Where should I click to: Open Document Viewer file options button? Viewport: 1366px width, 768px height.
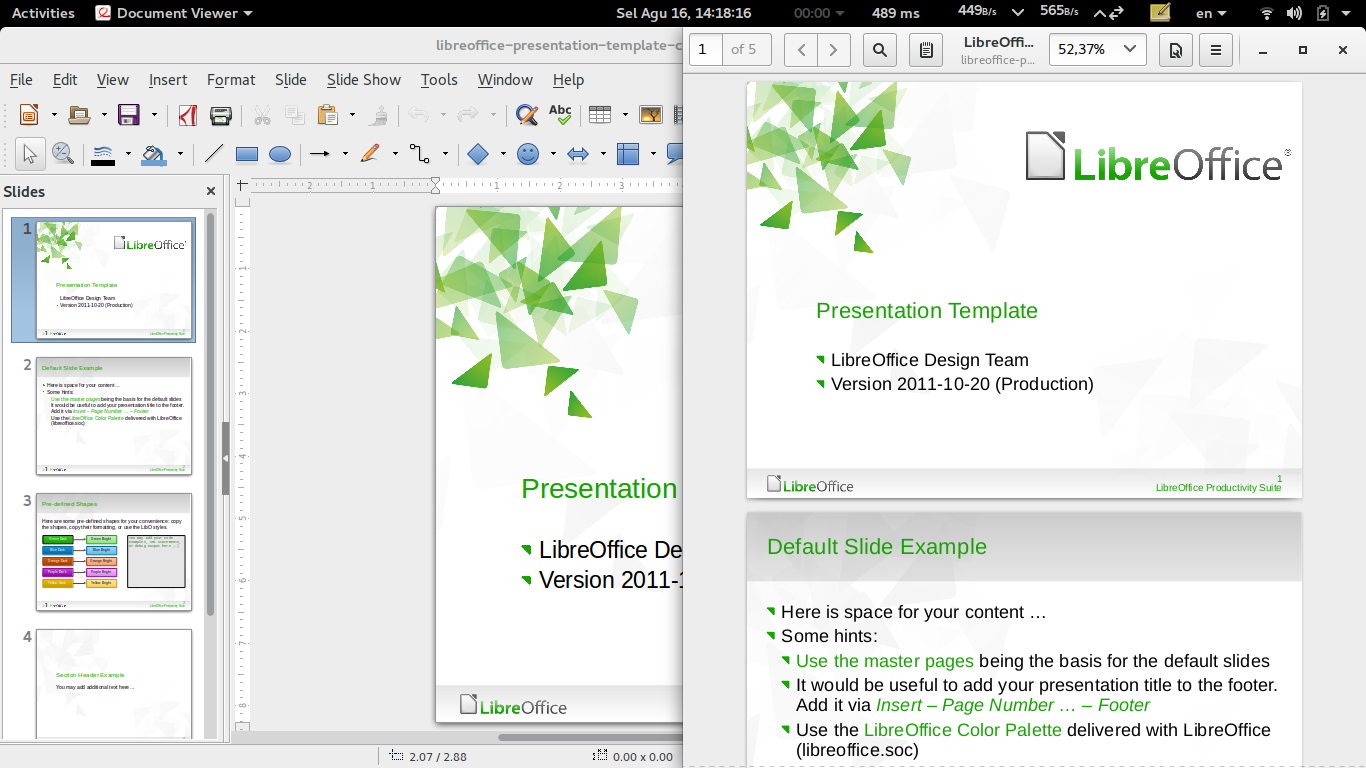coord(1176,49)
